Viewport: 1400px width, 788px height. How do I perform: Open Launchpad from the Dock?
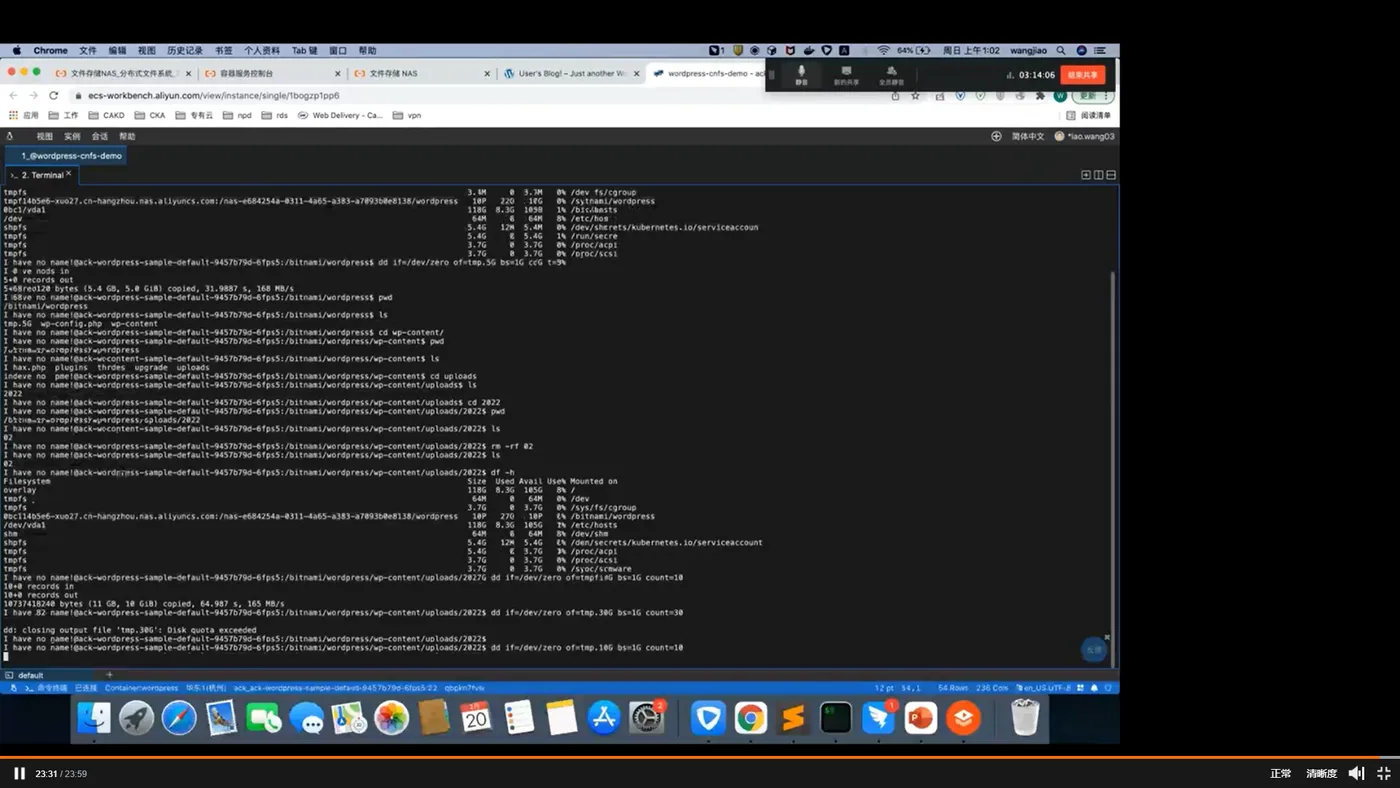coord(137,718)
